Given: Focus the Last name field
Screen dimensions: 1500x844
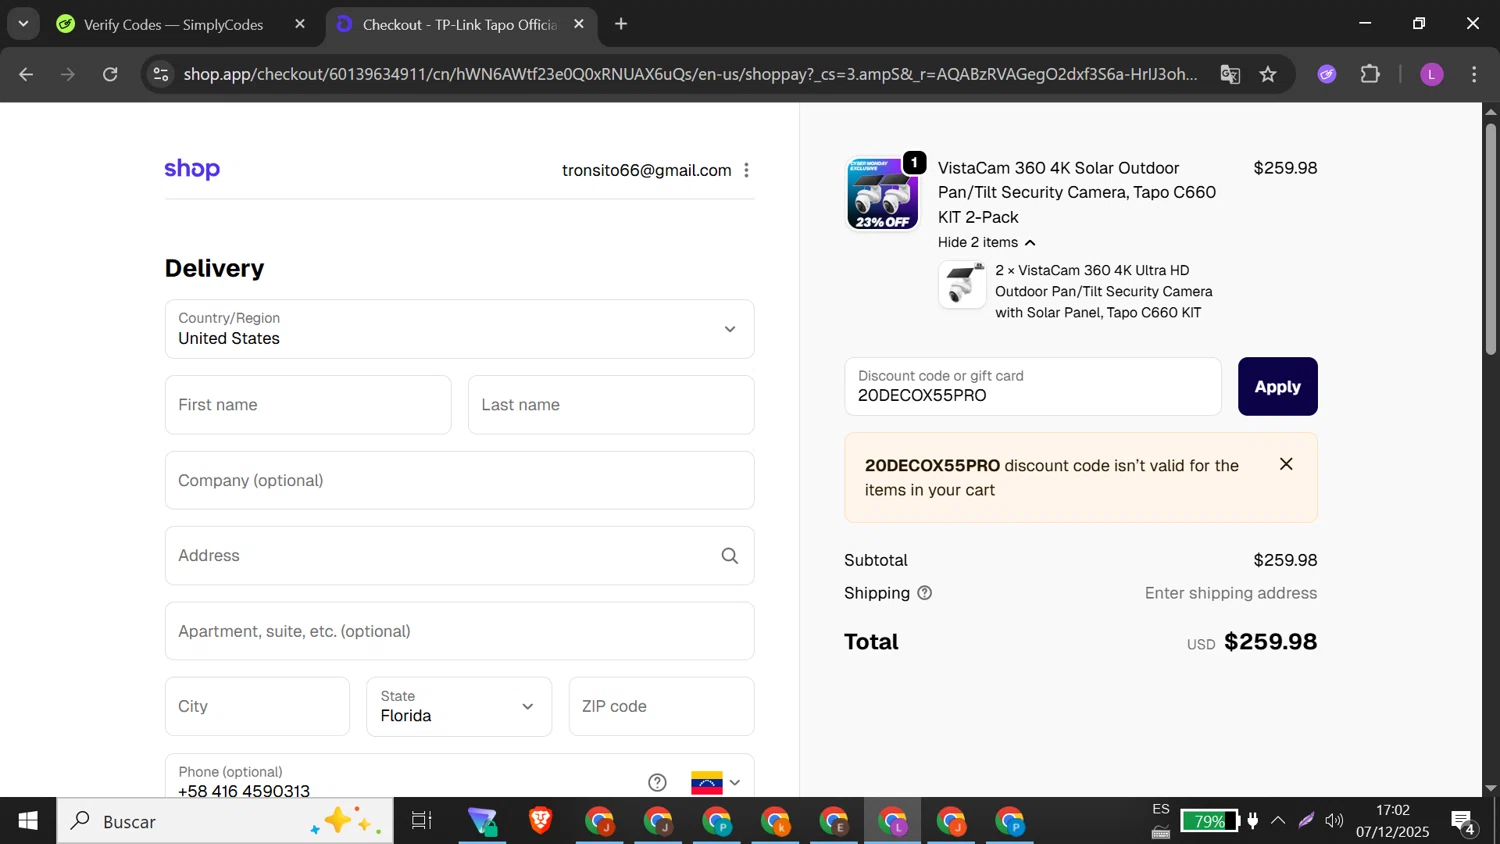Looking at the screenshot, I should [x=611, y=405].
